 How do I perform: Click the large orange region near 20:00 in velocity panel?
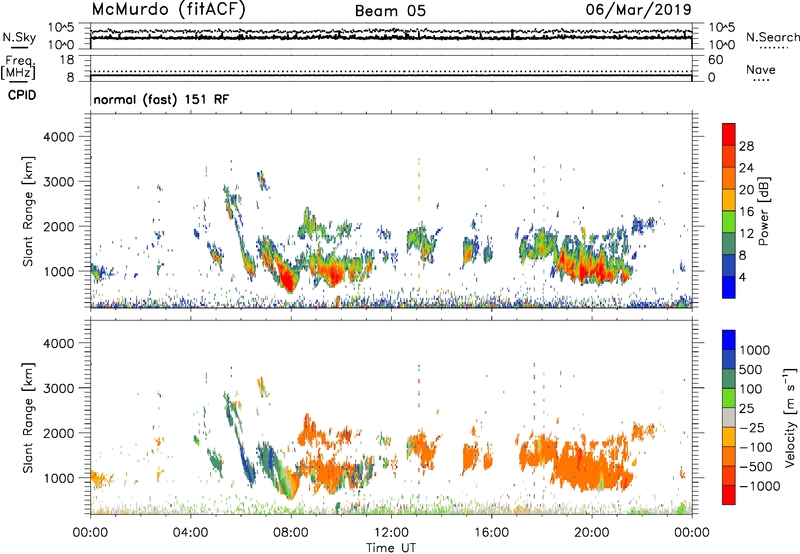[x=592, y=467]
